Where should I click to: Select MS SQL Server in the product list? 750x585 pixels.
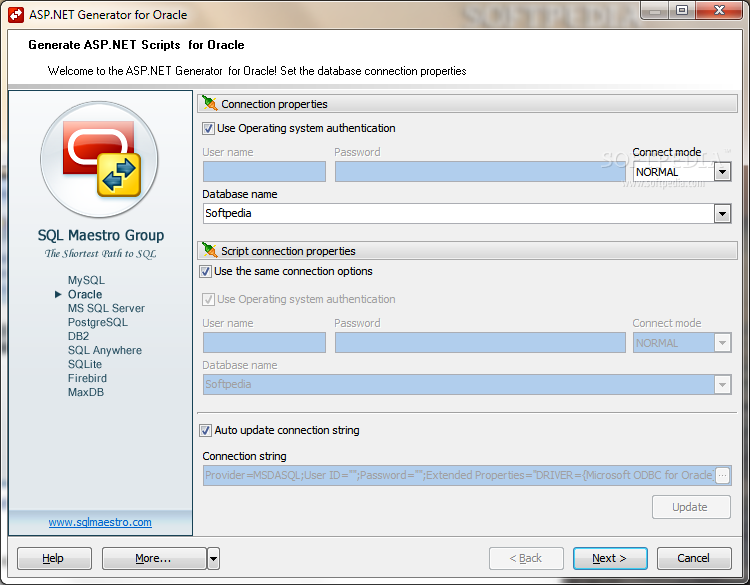click(x=106, y=308)
